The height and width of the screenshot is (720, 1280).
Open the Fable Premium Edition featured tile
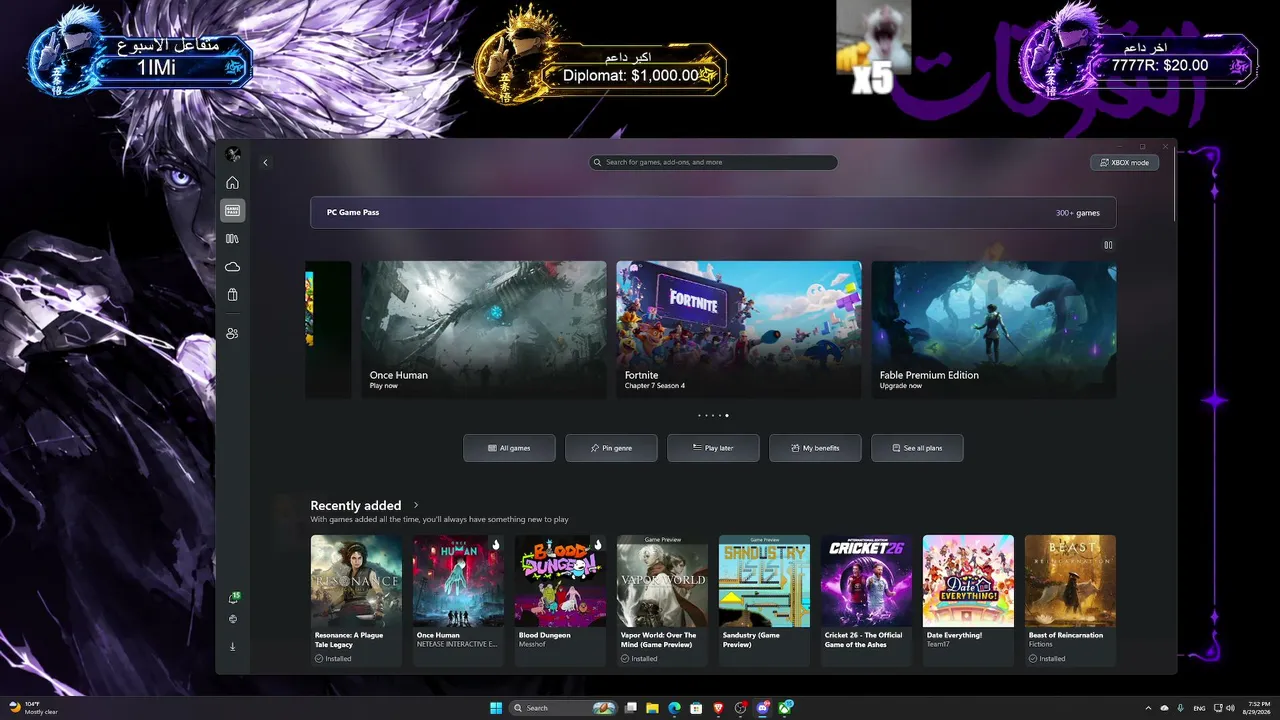pos(994,330)
